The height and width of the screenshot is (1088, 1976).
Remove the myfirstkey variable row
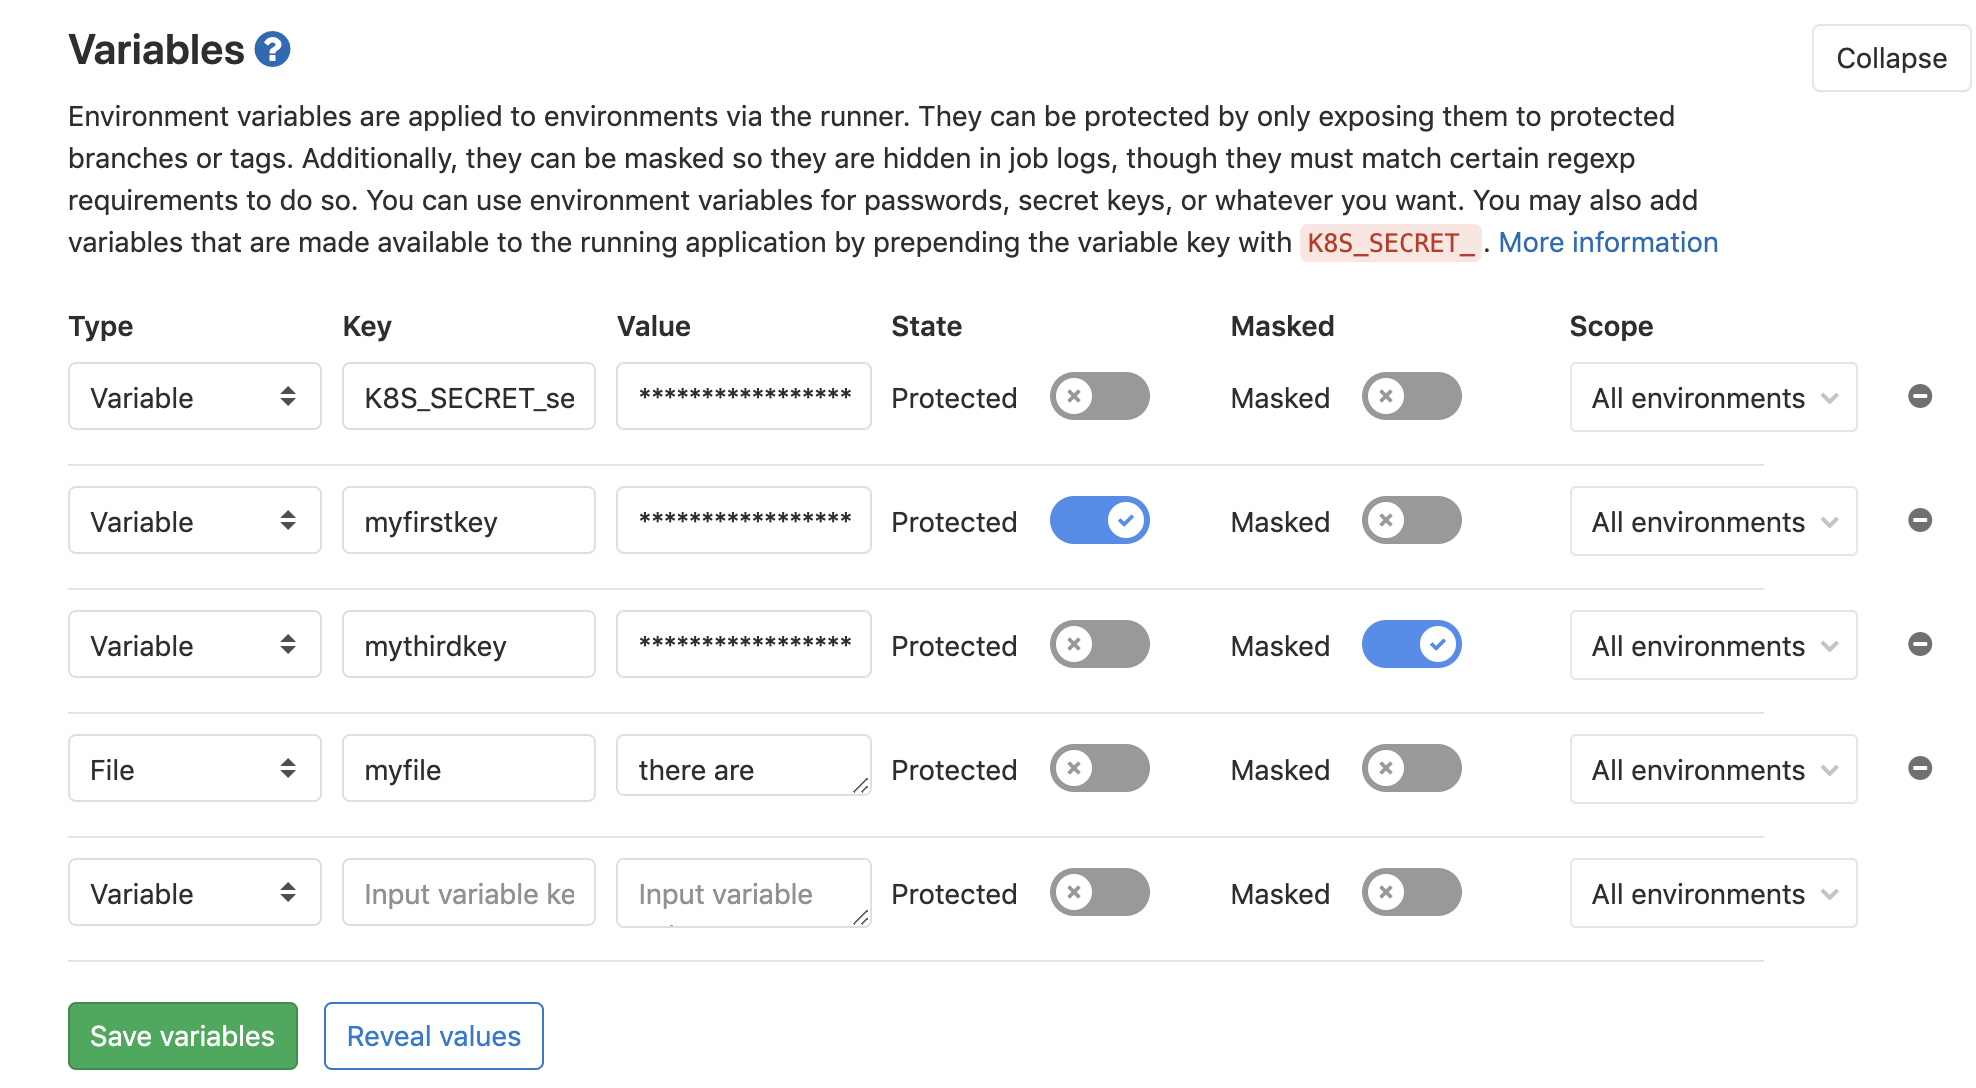[x=1919, y=520]
